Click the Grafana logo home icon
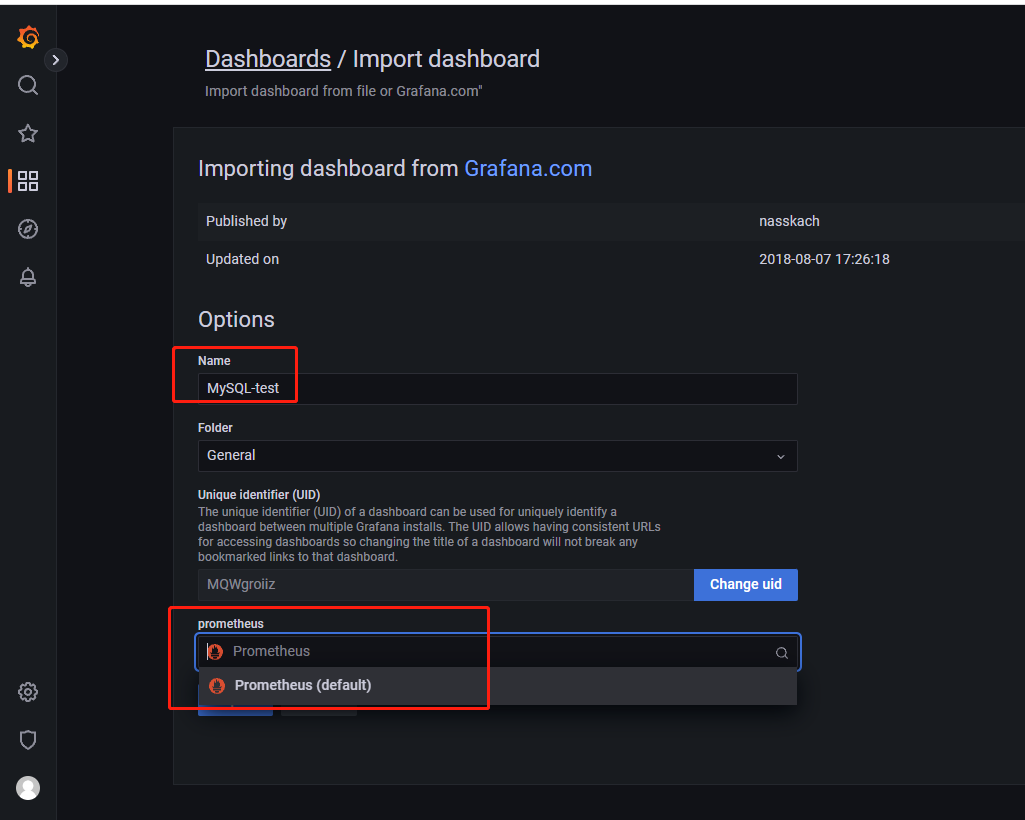Image resolution: width=1025 pixels, height=820 pixels. [28, 37]
